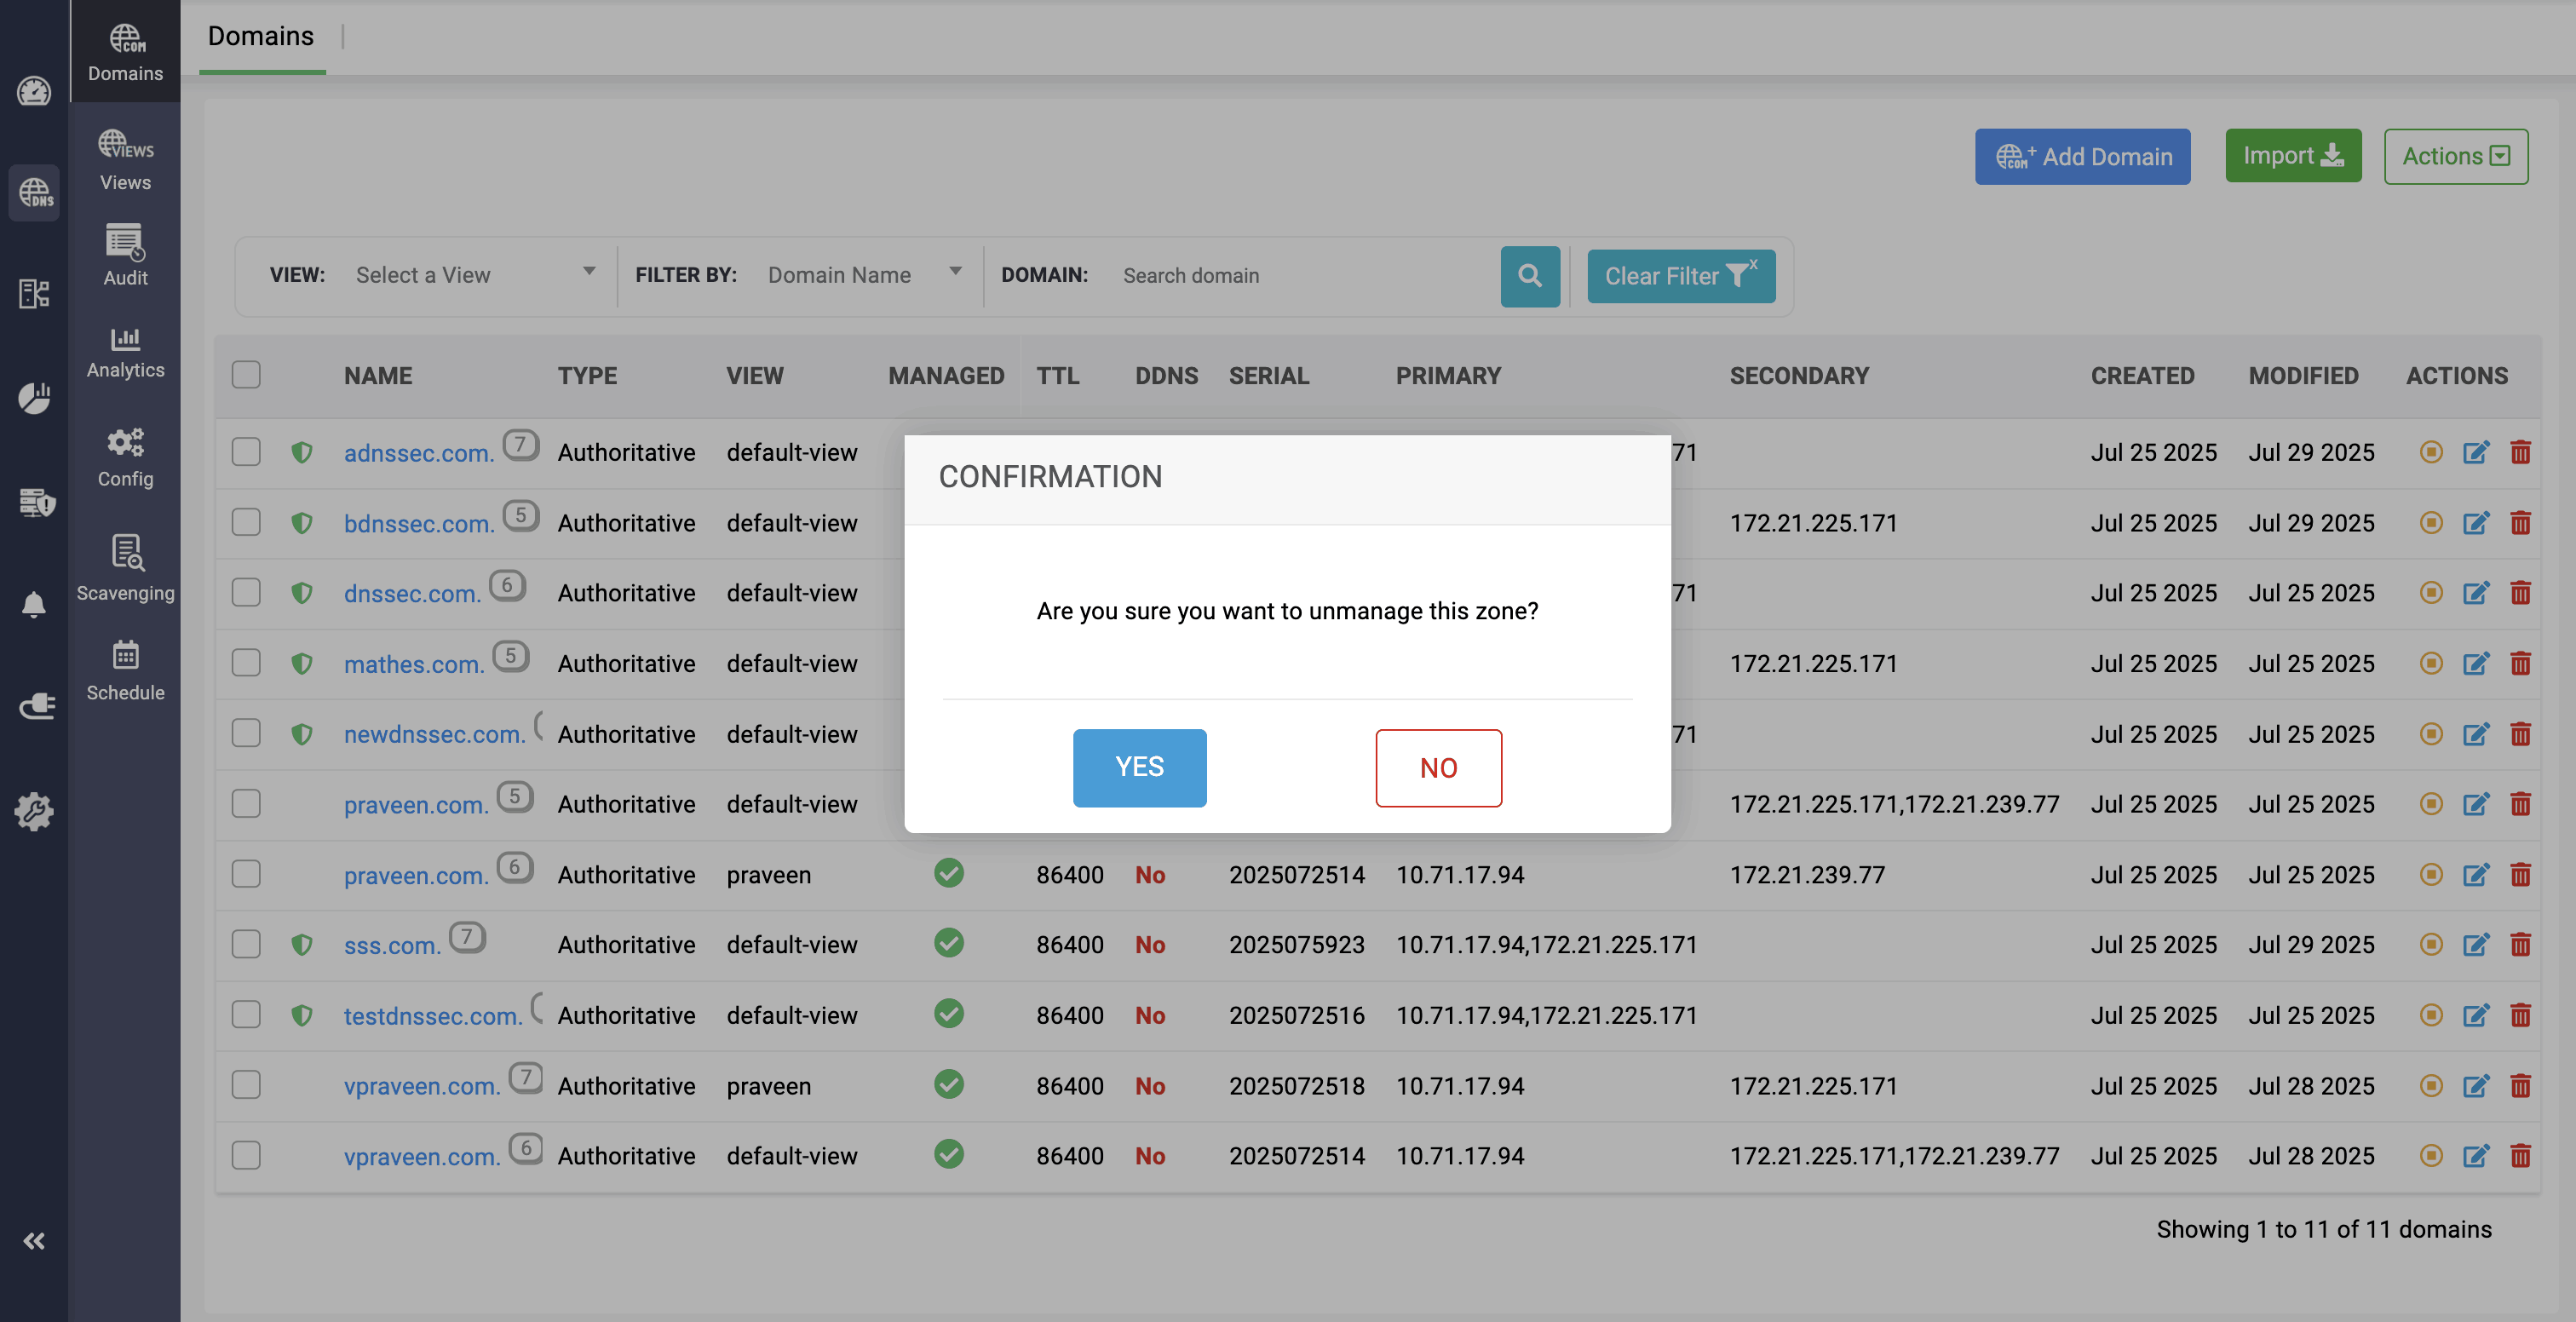2576x1322 pixels.
Task: Click the Audit icon in the sidebar
Action: 125,254
